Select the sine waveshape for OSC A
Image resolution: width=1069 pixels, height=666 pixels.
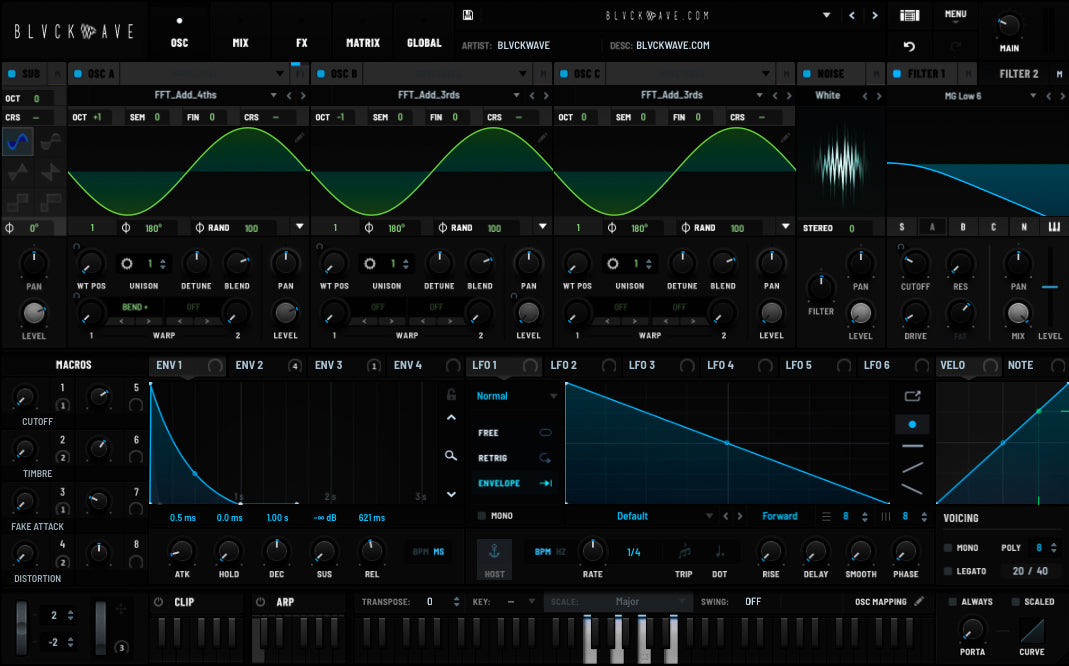click(17, 141)
